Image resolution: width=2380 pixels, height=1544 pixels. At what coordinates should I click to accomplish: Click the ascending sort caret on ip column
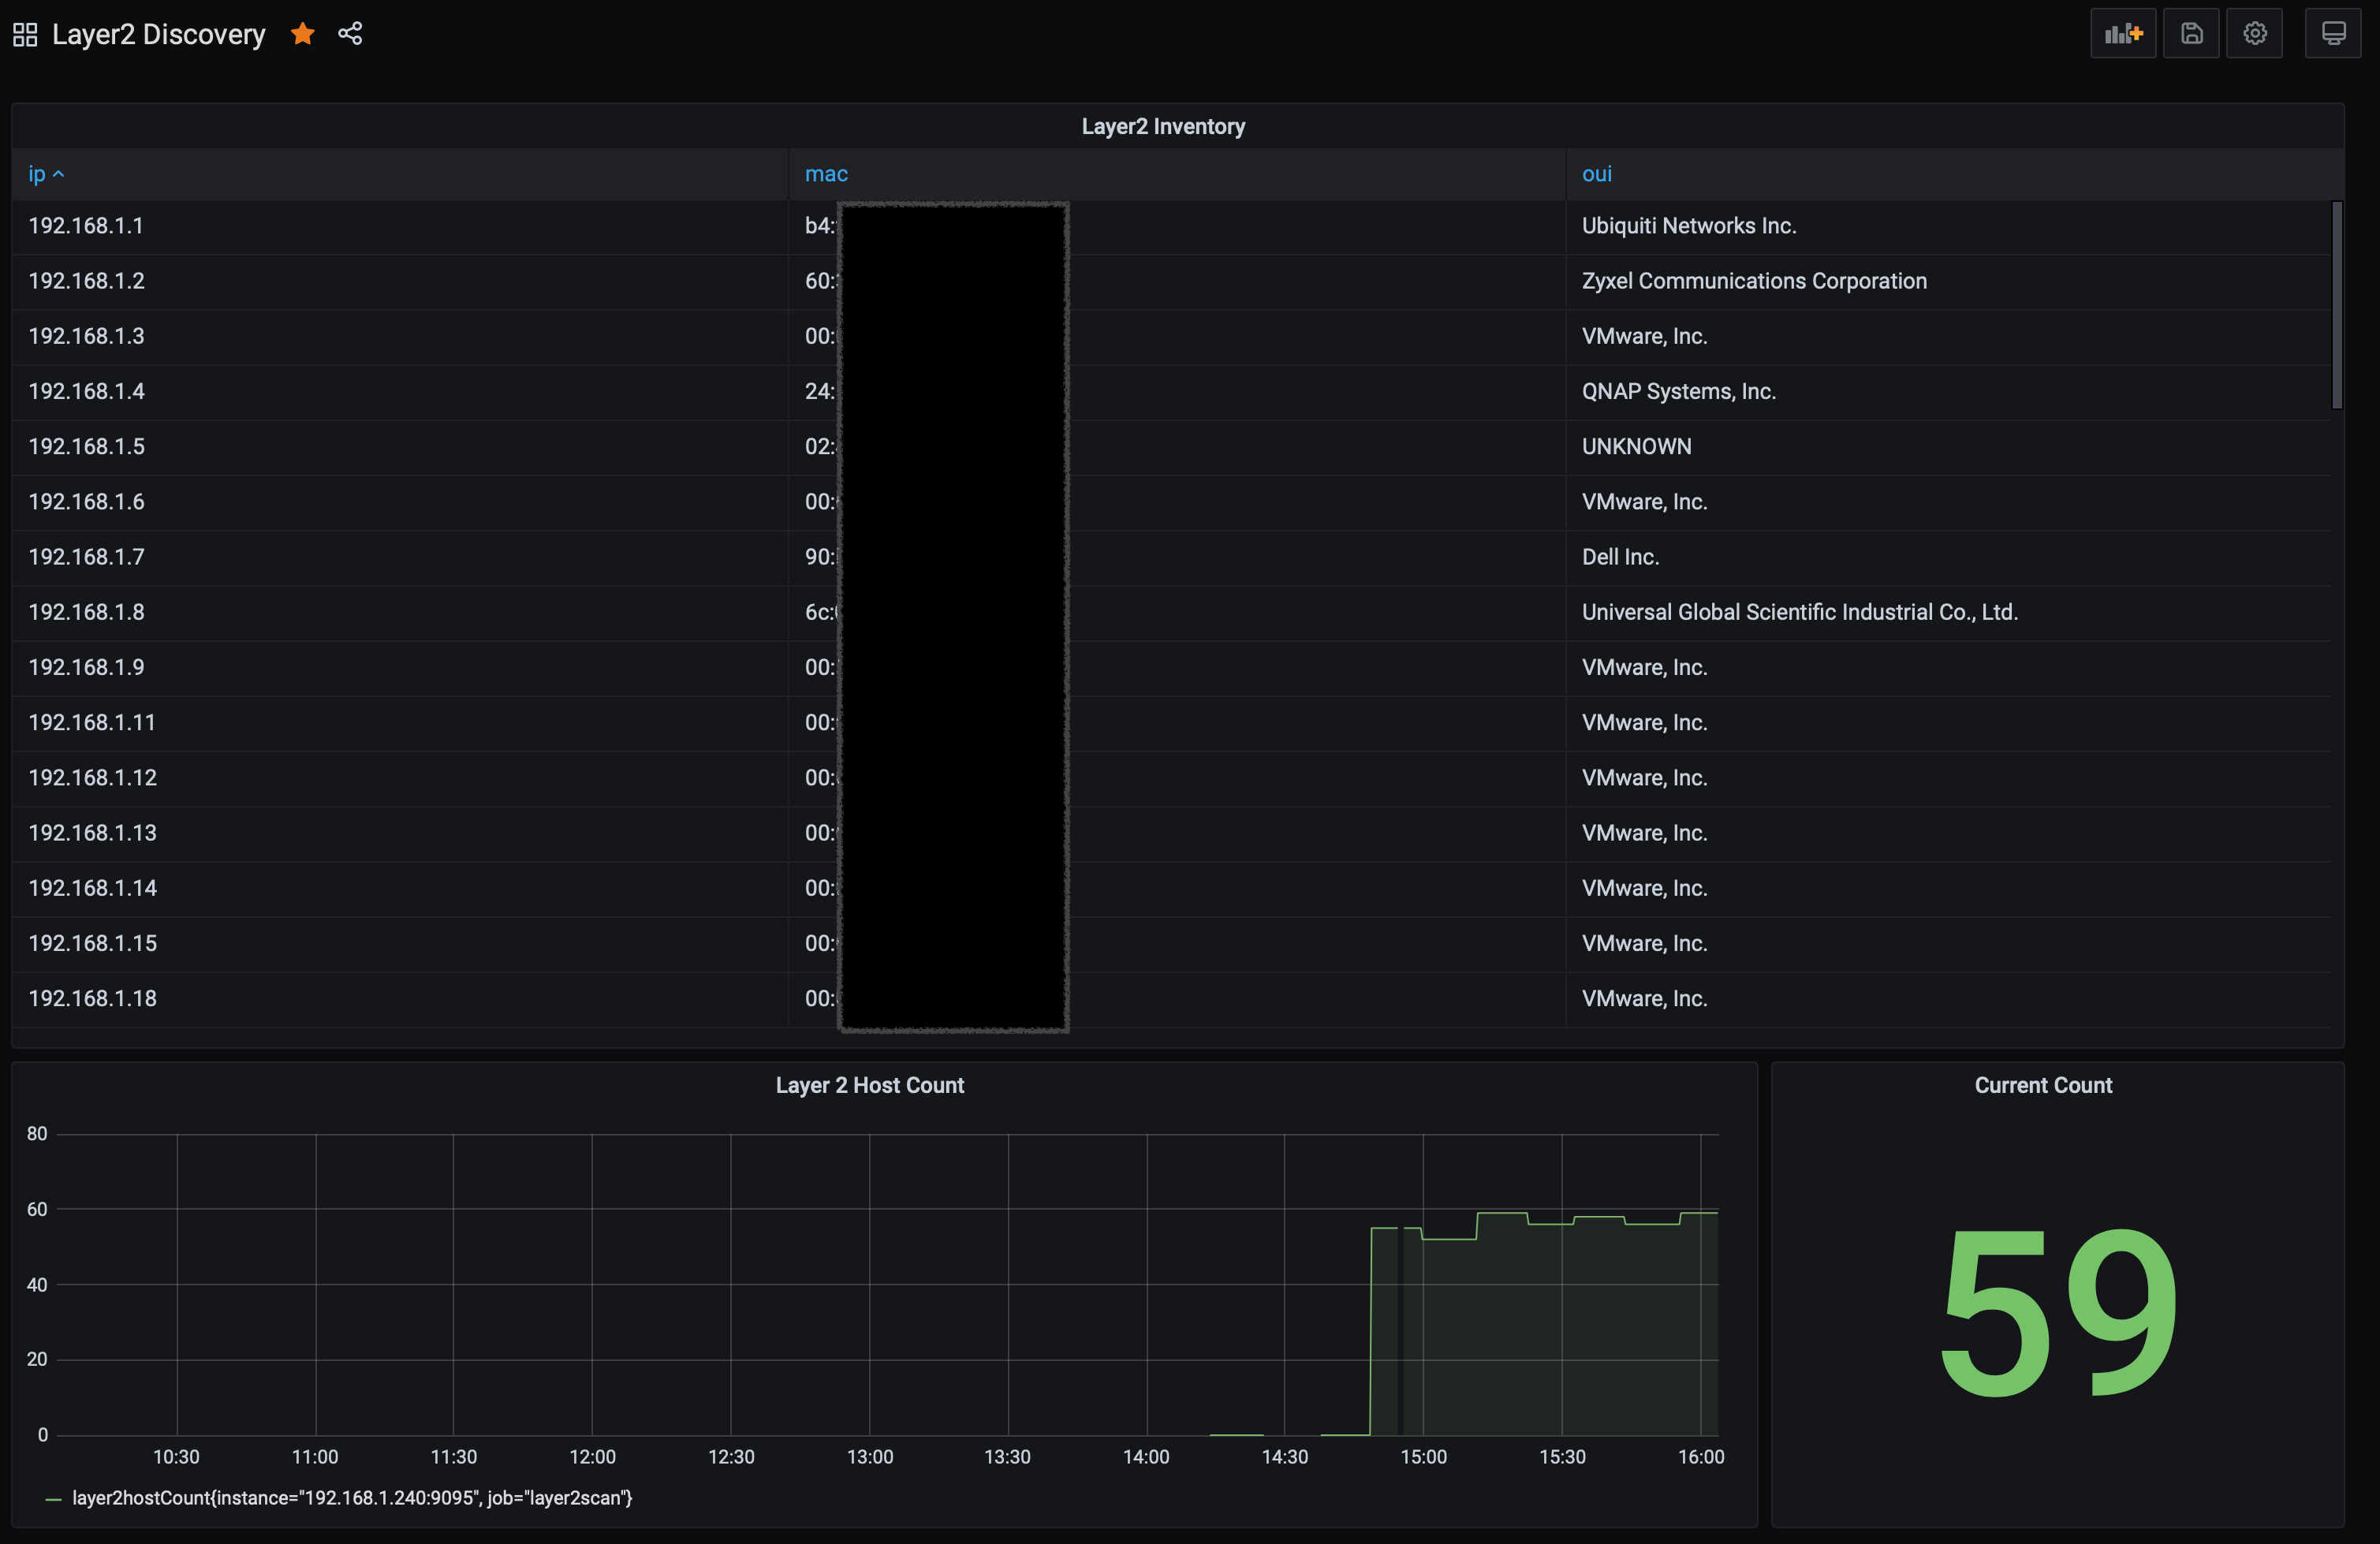click(60, 174)
